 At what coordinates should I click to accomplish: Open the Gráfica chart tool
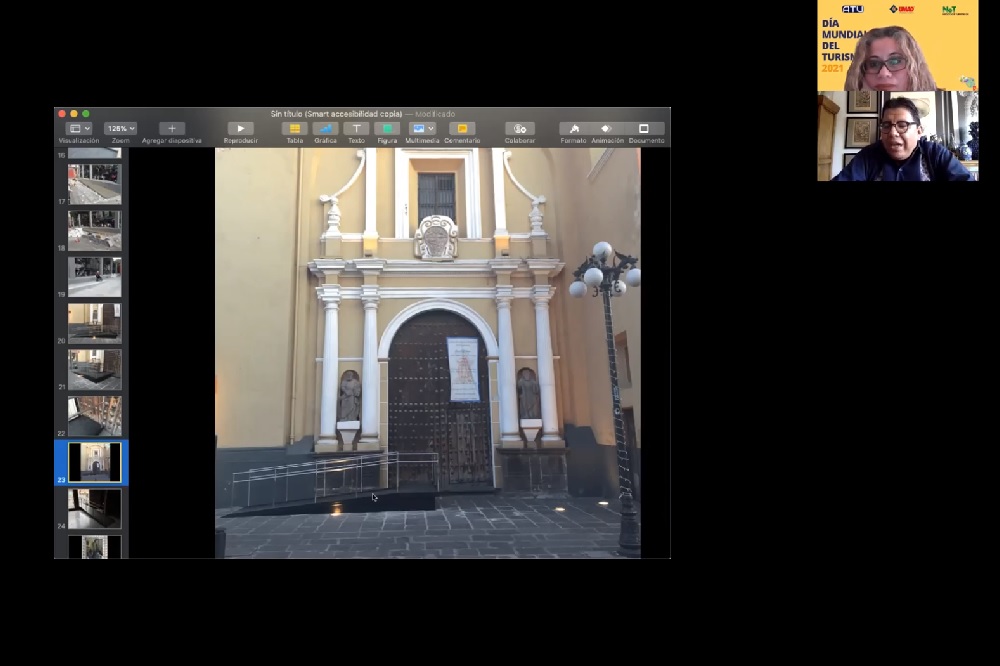pyautogui.click(x=325, y=129)
